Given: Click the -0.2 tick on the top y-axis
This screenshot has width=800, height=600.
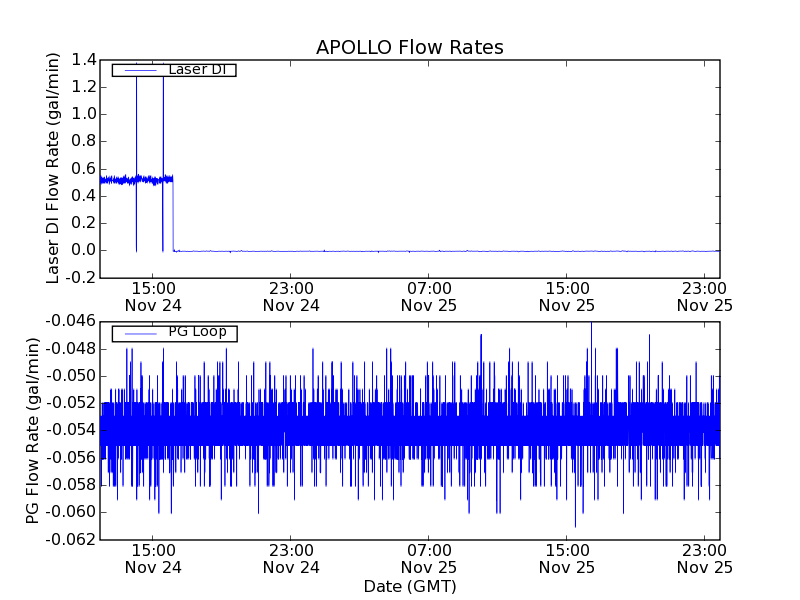Looking at the screenshot, I should tap(80, 277).
